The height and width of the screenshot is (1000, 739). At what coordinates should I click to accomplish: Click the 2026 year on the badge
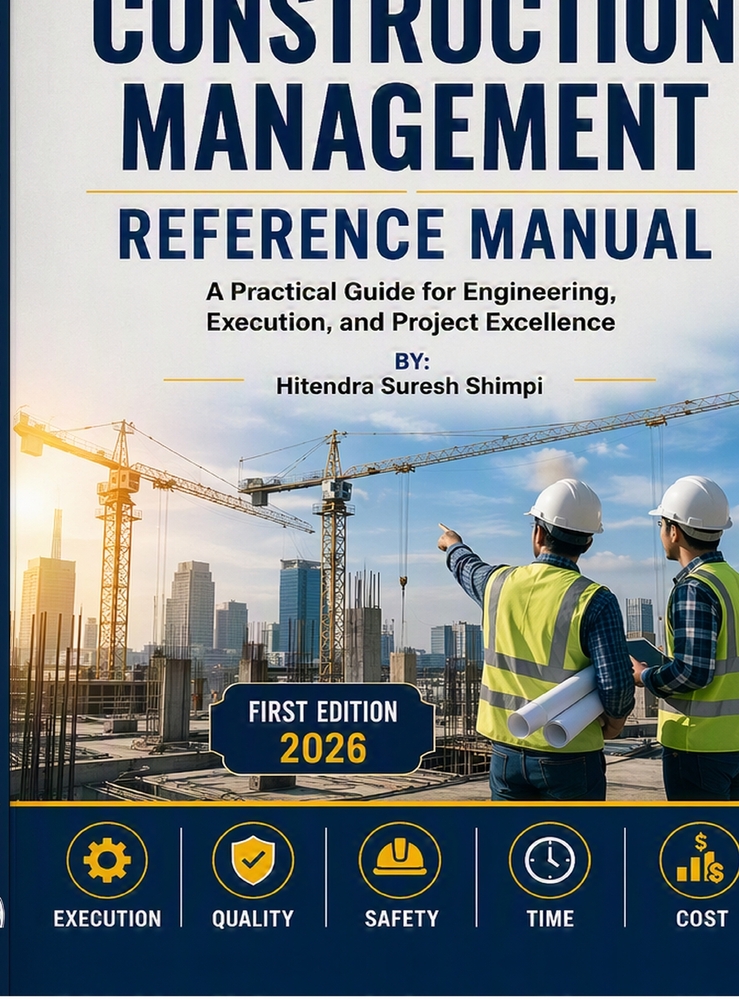tap(323, 748)
